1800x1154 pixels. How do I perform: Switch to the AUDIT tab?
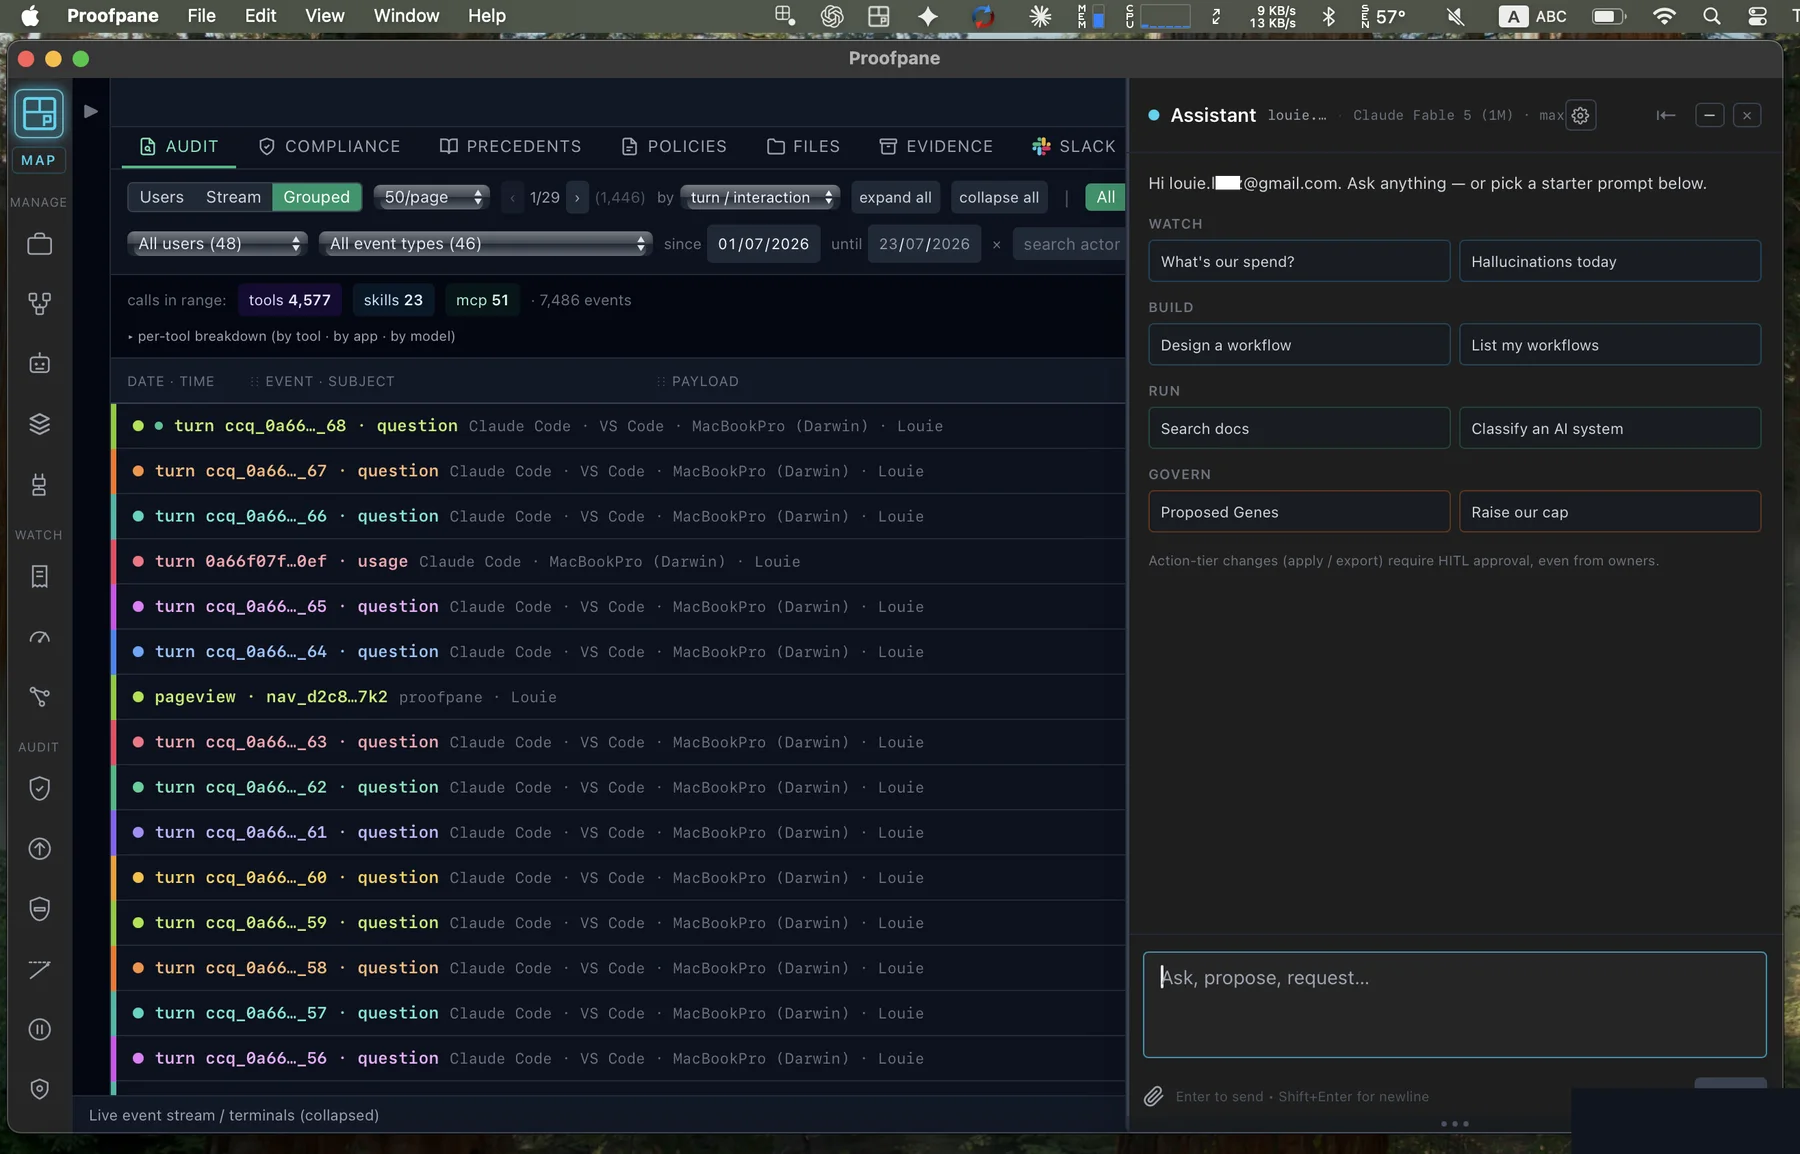[x=179, y=146]
